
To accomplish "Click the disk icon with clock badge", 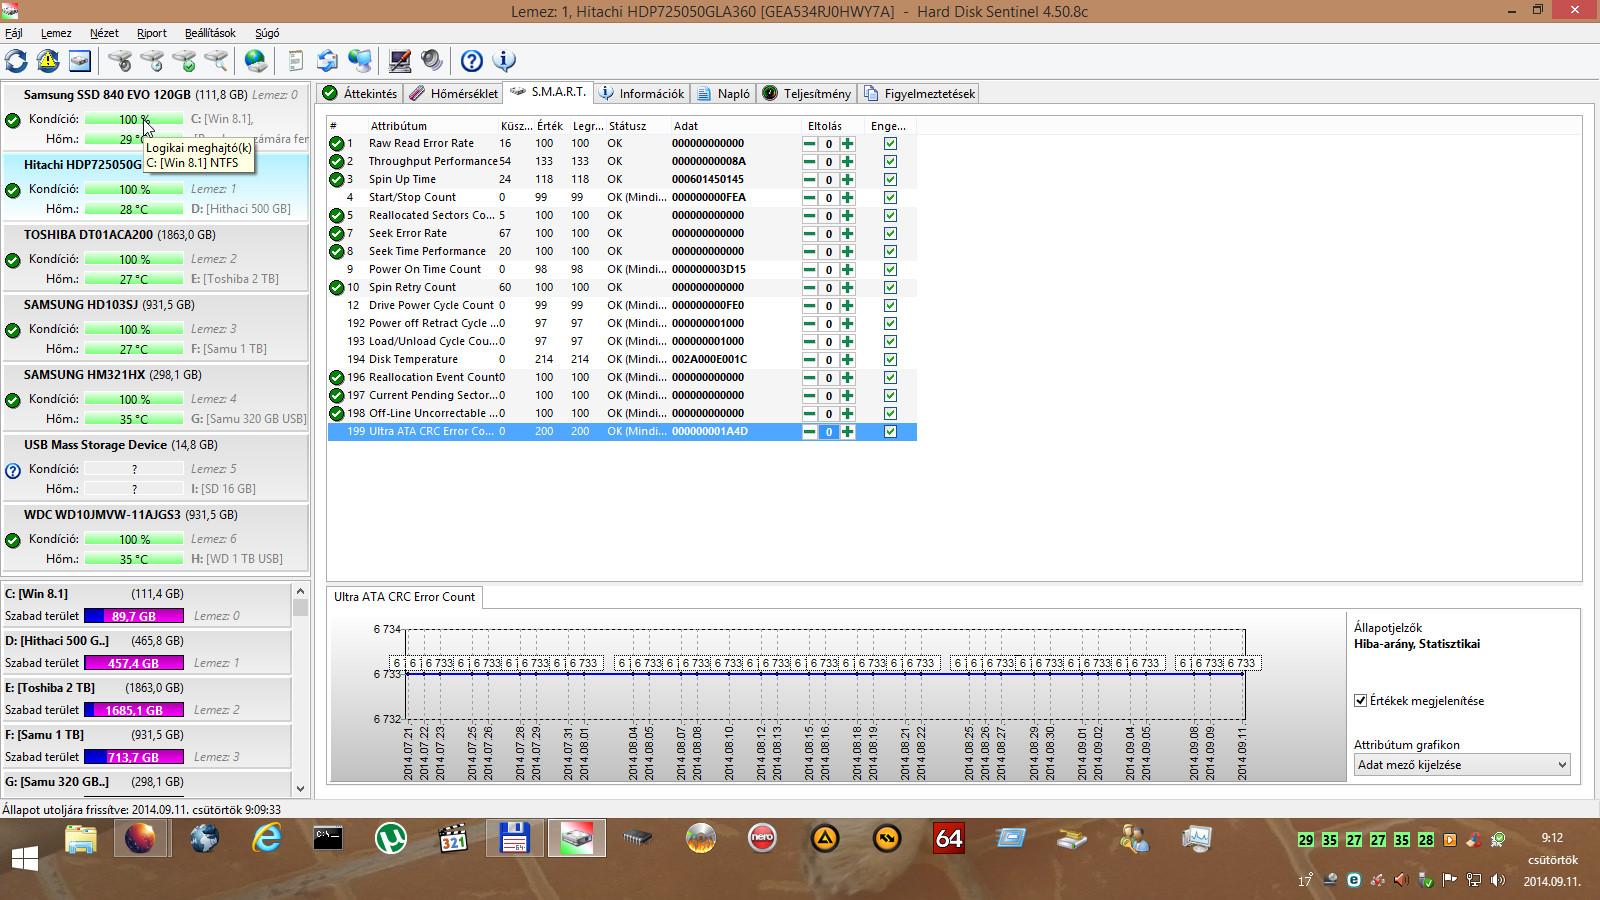I will tap(152, 61).
